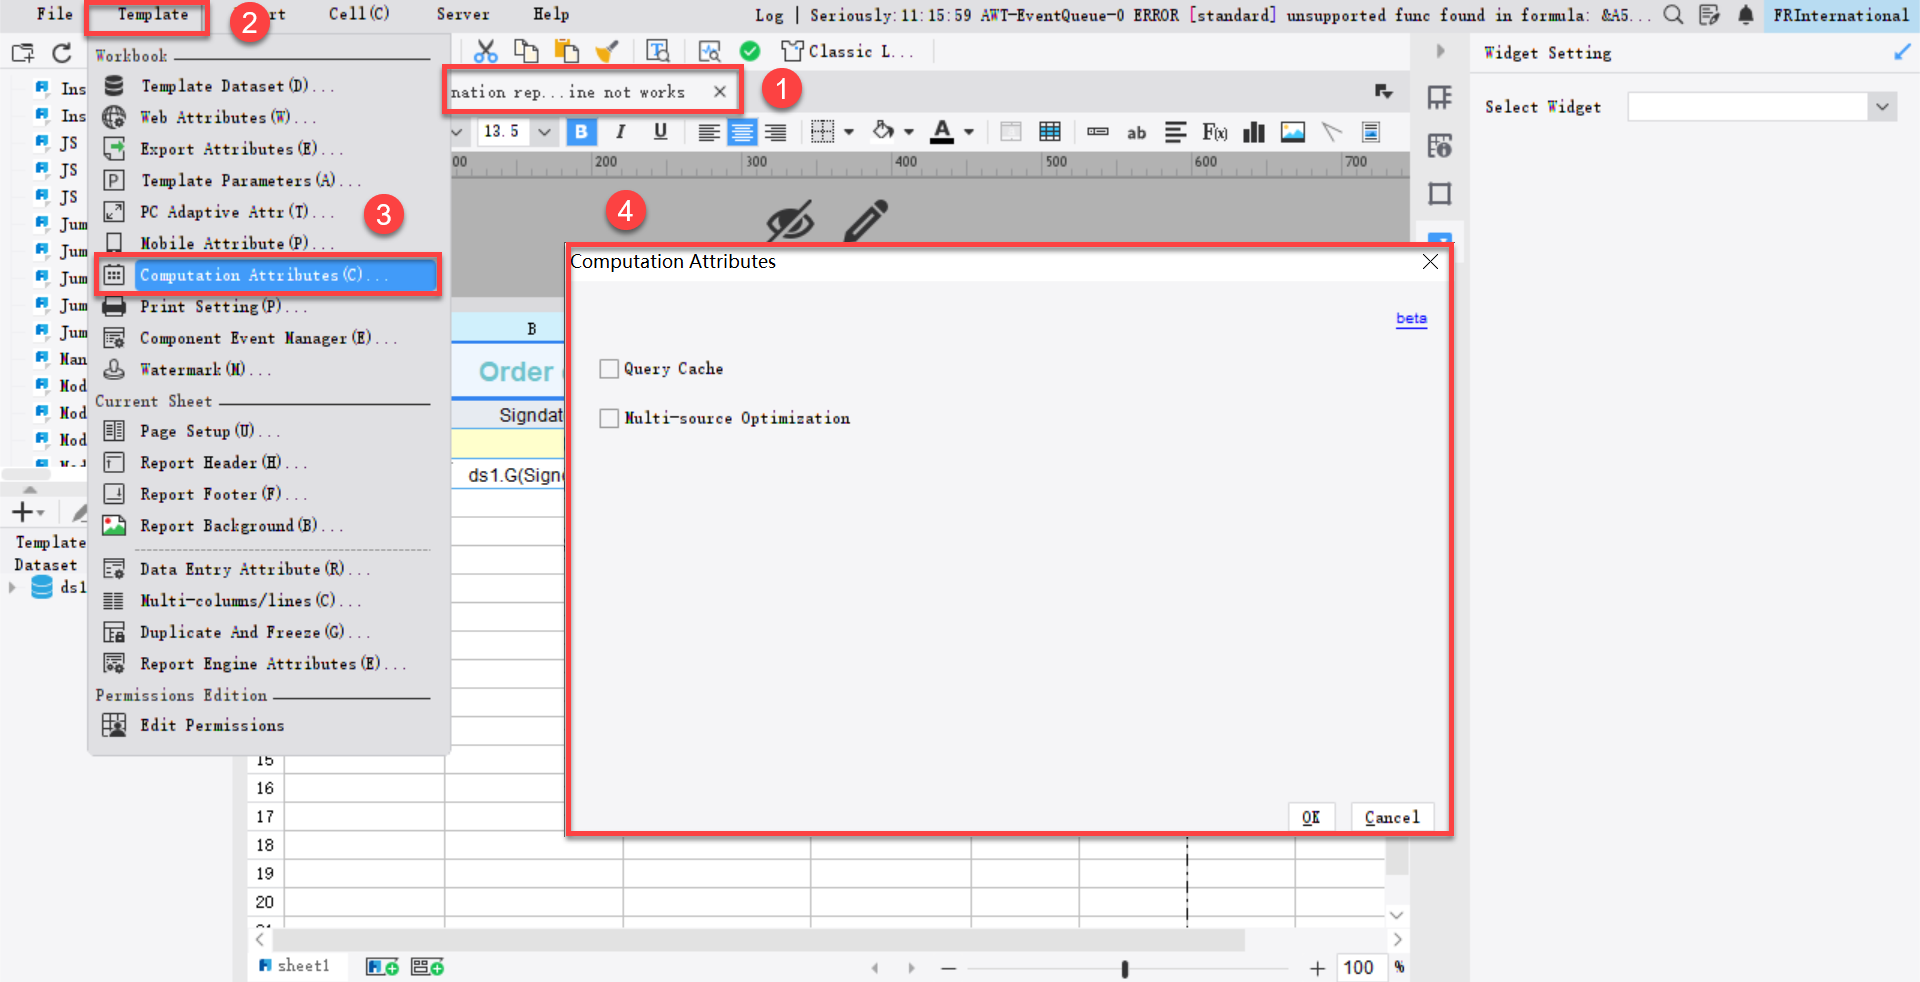Switch to the sheet1 tab
Screen dimensions: 1920x982
294,966
